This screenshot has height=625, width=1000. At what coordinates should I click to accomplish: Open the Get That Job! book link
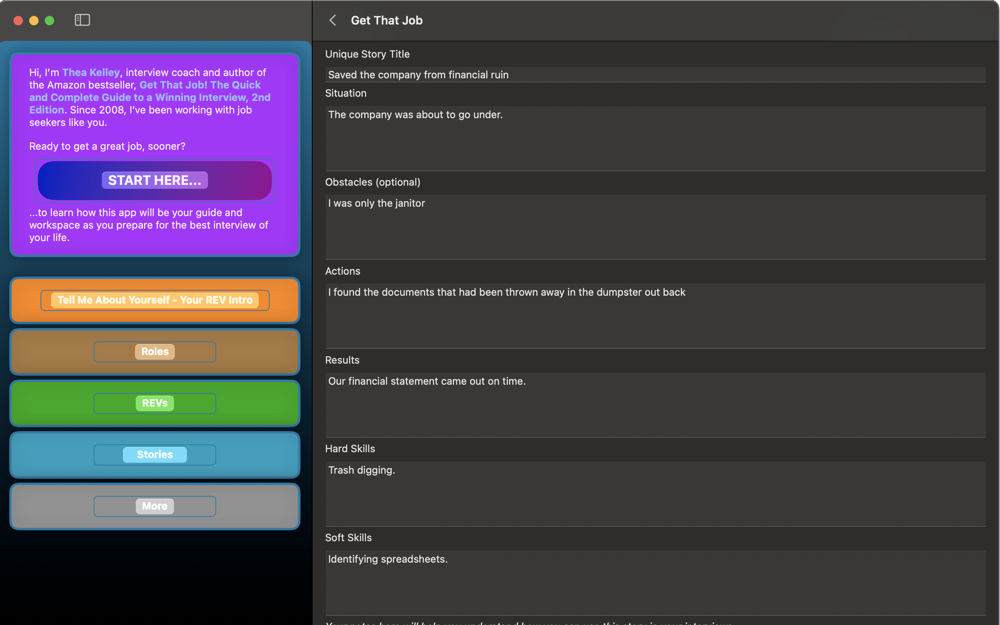(x=150, y=97)
